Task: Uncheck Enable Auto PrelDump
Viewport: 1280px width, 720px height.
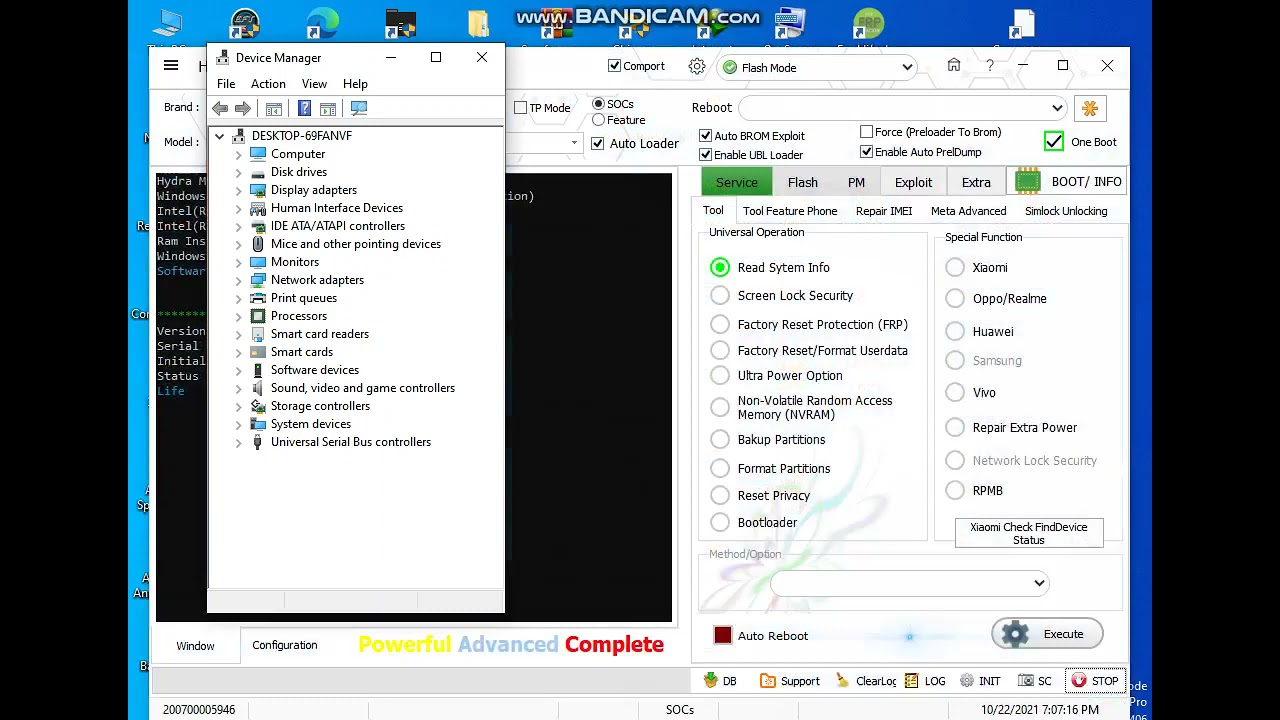Action: pos(866,152)
